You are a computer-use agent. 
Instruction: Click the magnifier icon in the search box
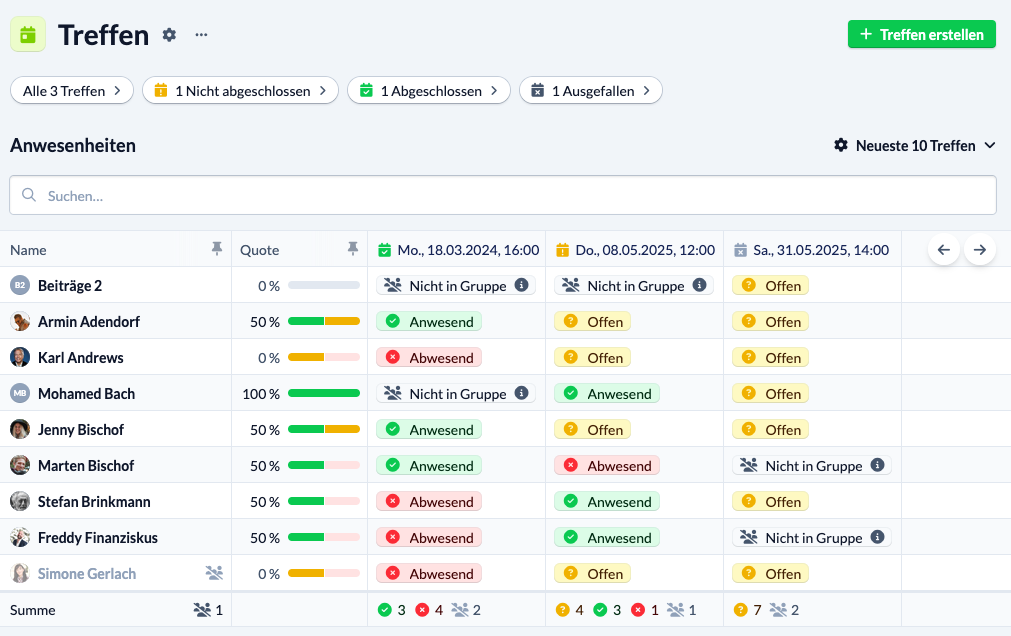coord(29,195)
